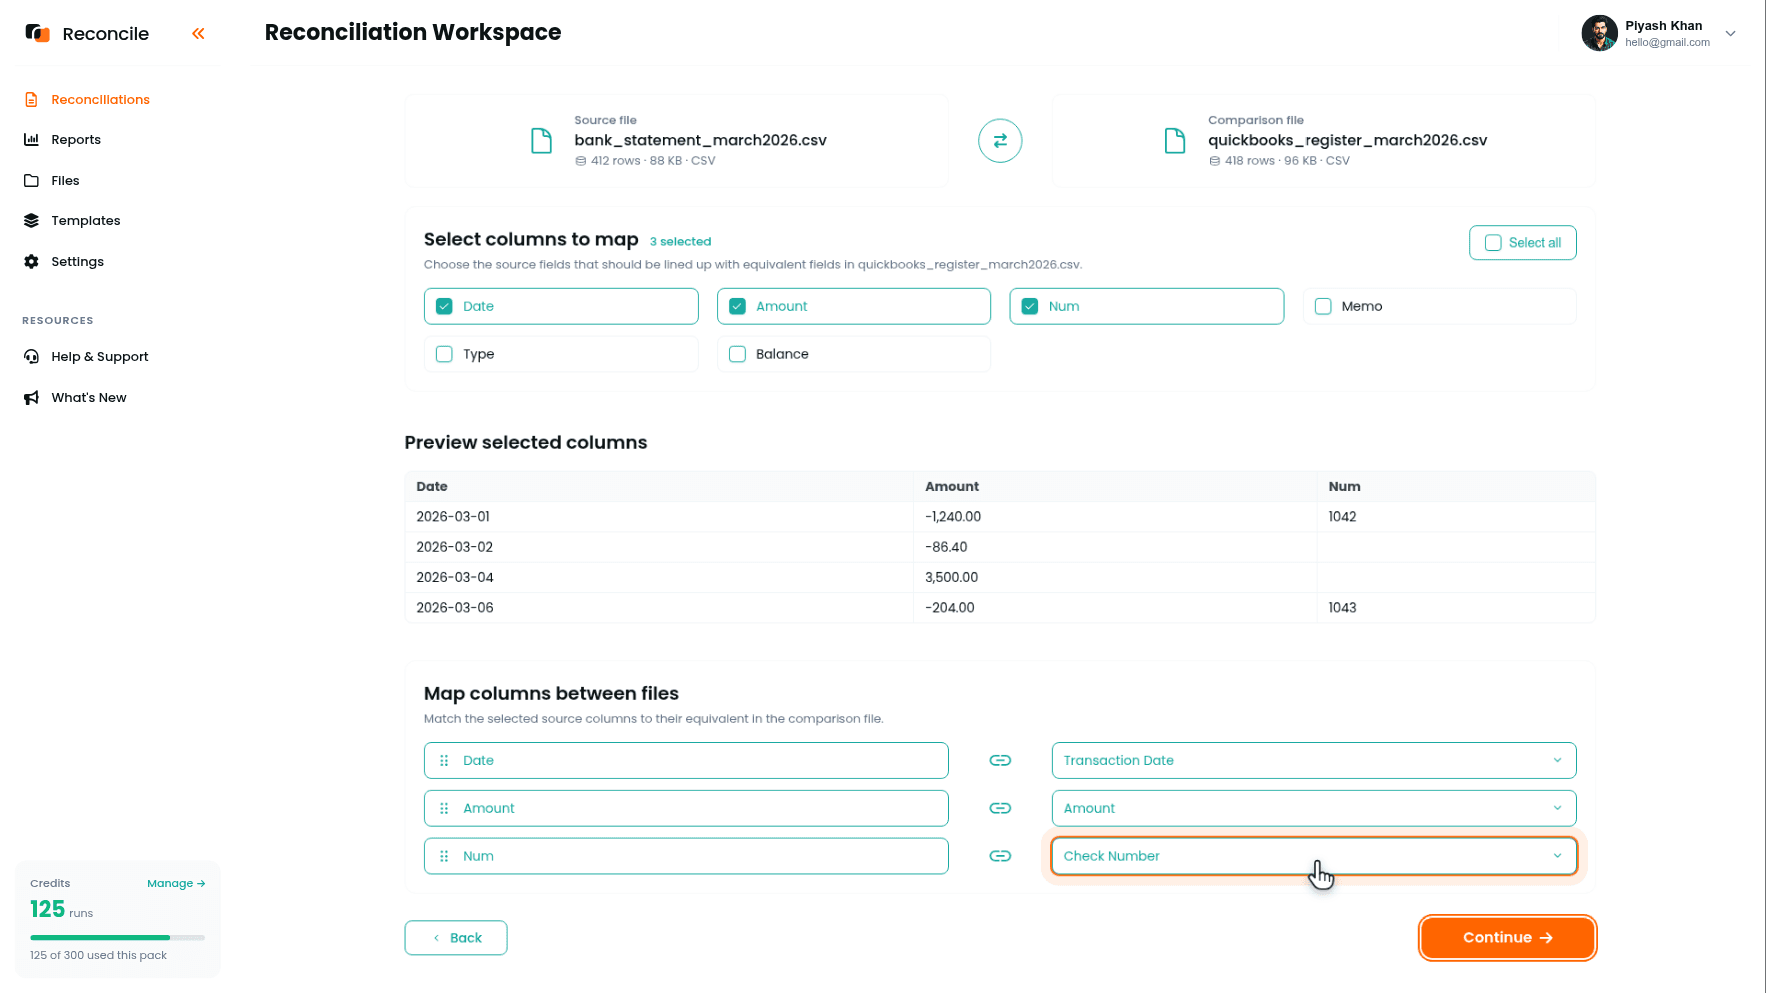Click the link icon beside Date mapping
This screenshot has width=1766, height=993.
1000,761
